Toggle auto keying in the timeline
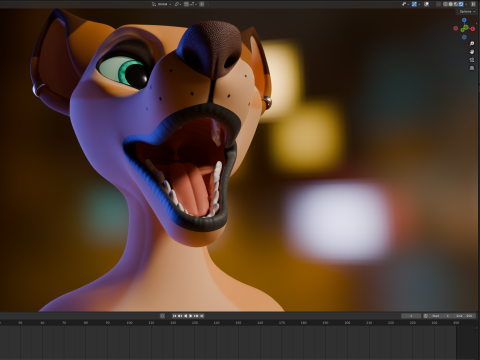This screenshot has height=360, width=480. tap(162, 316)
